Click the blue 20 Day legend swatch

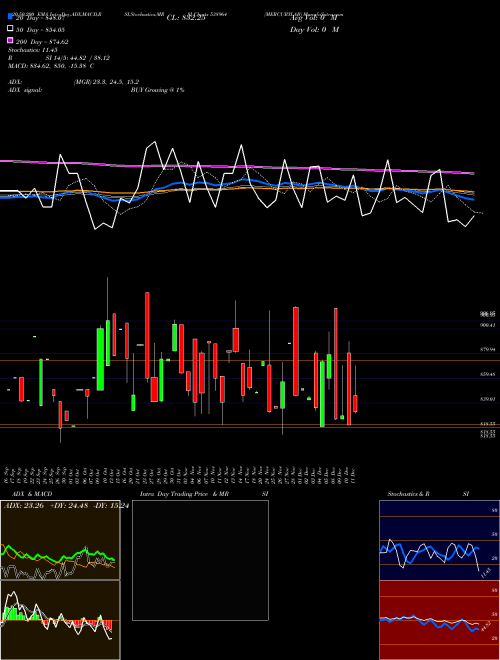pyautogui.click(x=11, y=17)
